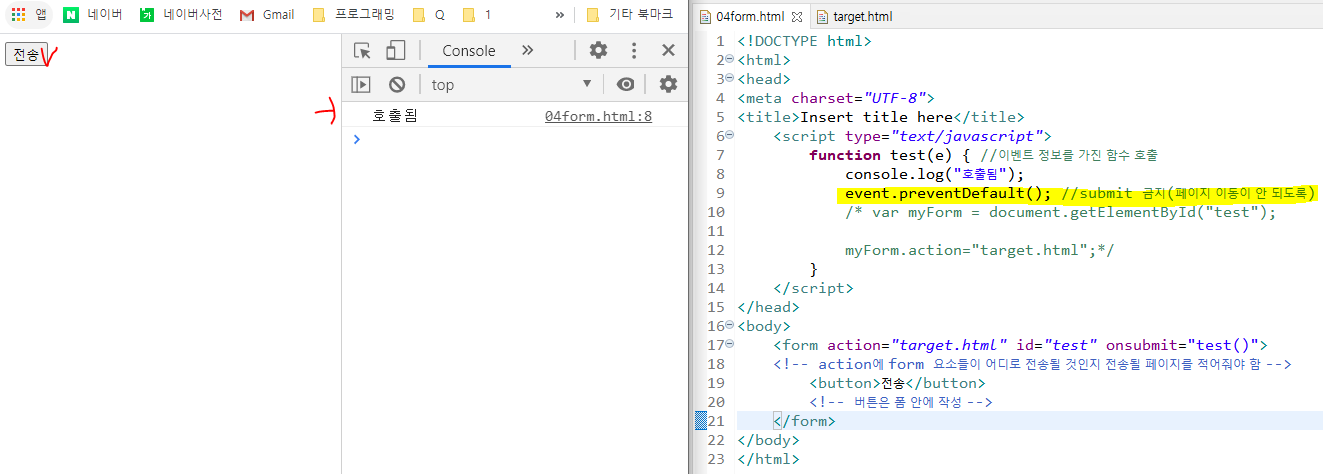Image resolution: width=1323 pixels, height=474 pixels.
Task: Click the 전송 submit button
Action: (26, 55)
